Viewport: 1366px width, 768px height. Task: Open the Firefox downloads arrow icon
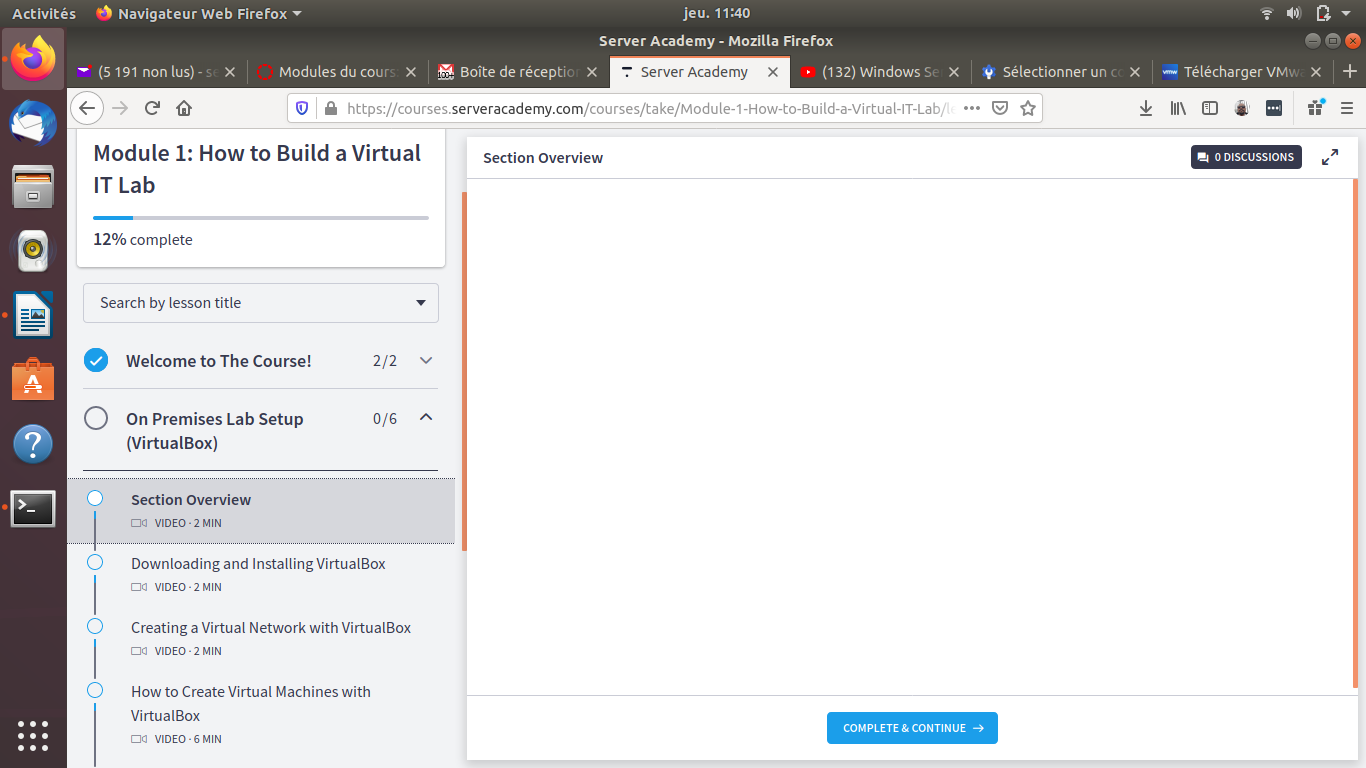[1146, 108]
